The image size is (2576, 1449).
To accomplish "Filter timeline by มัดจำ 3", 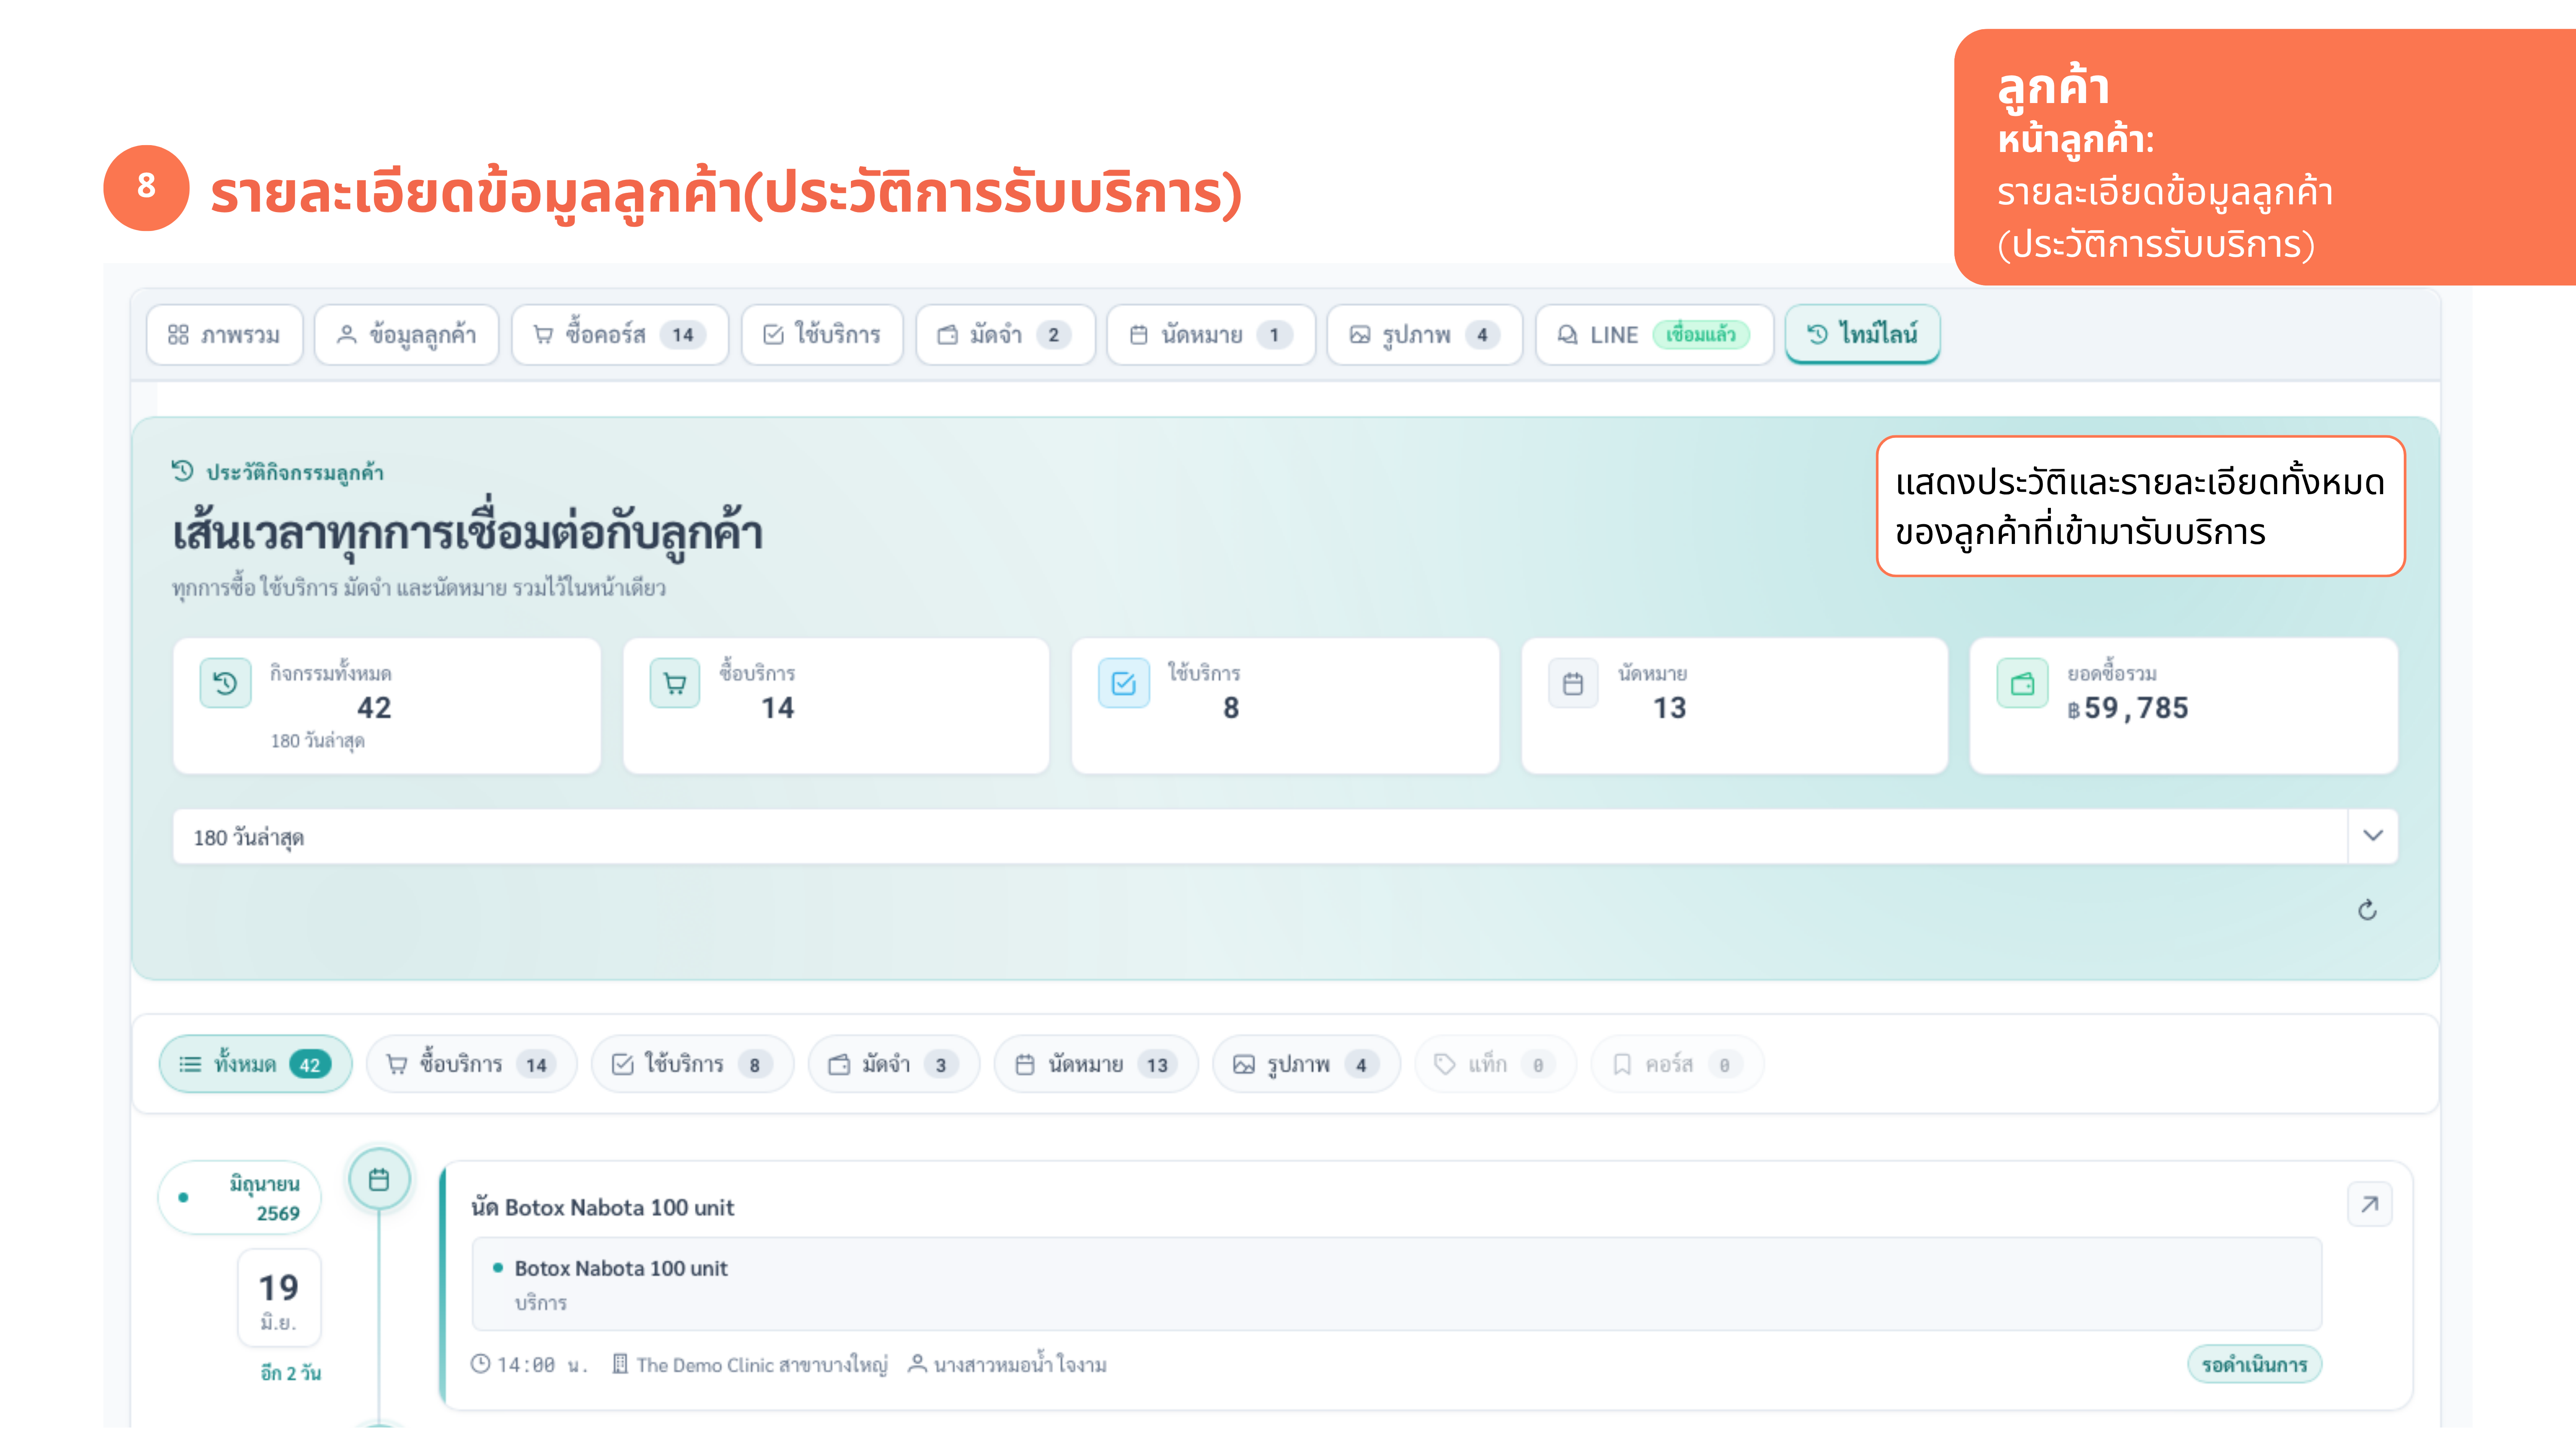I will (893, 1064).
